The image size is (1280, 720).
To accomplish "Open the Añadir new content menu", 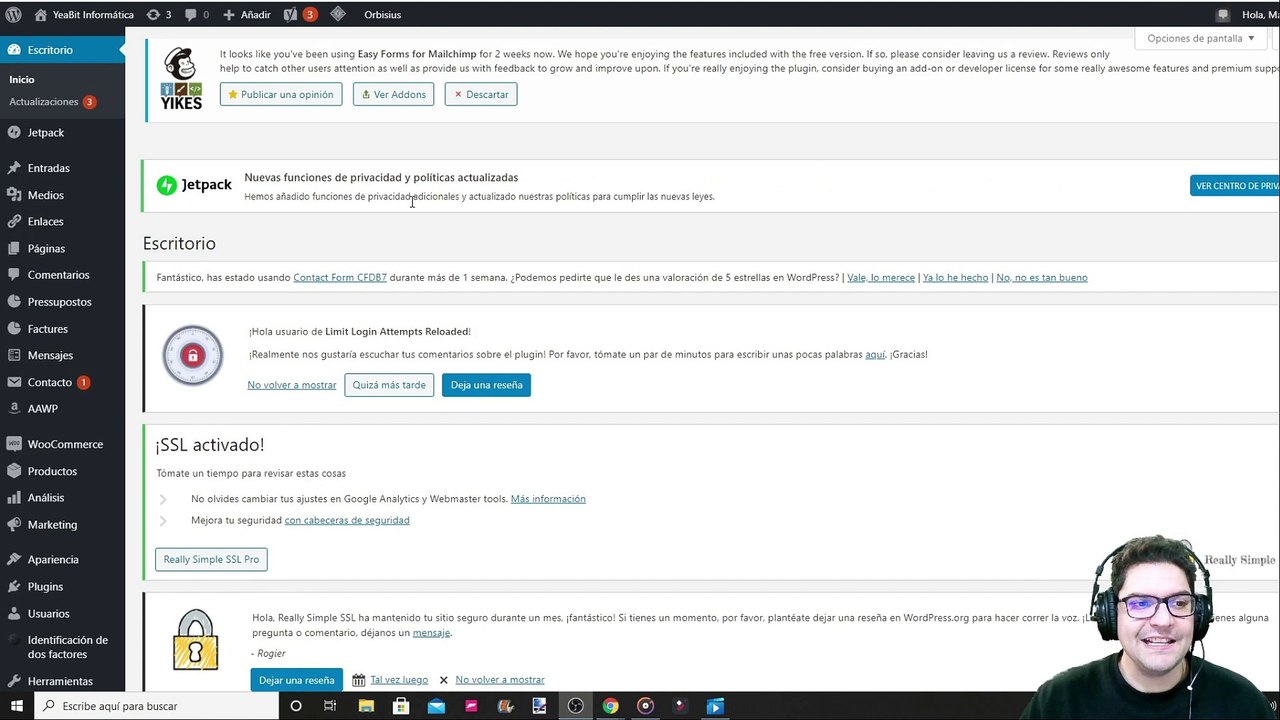I will [247, 15].
